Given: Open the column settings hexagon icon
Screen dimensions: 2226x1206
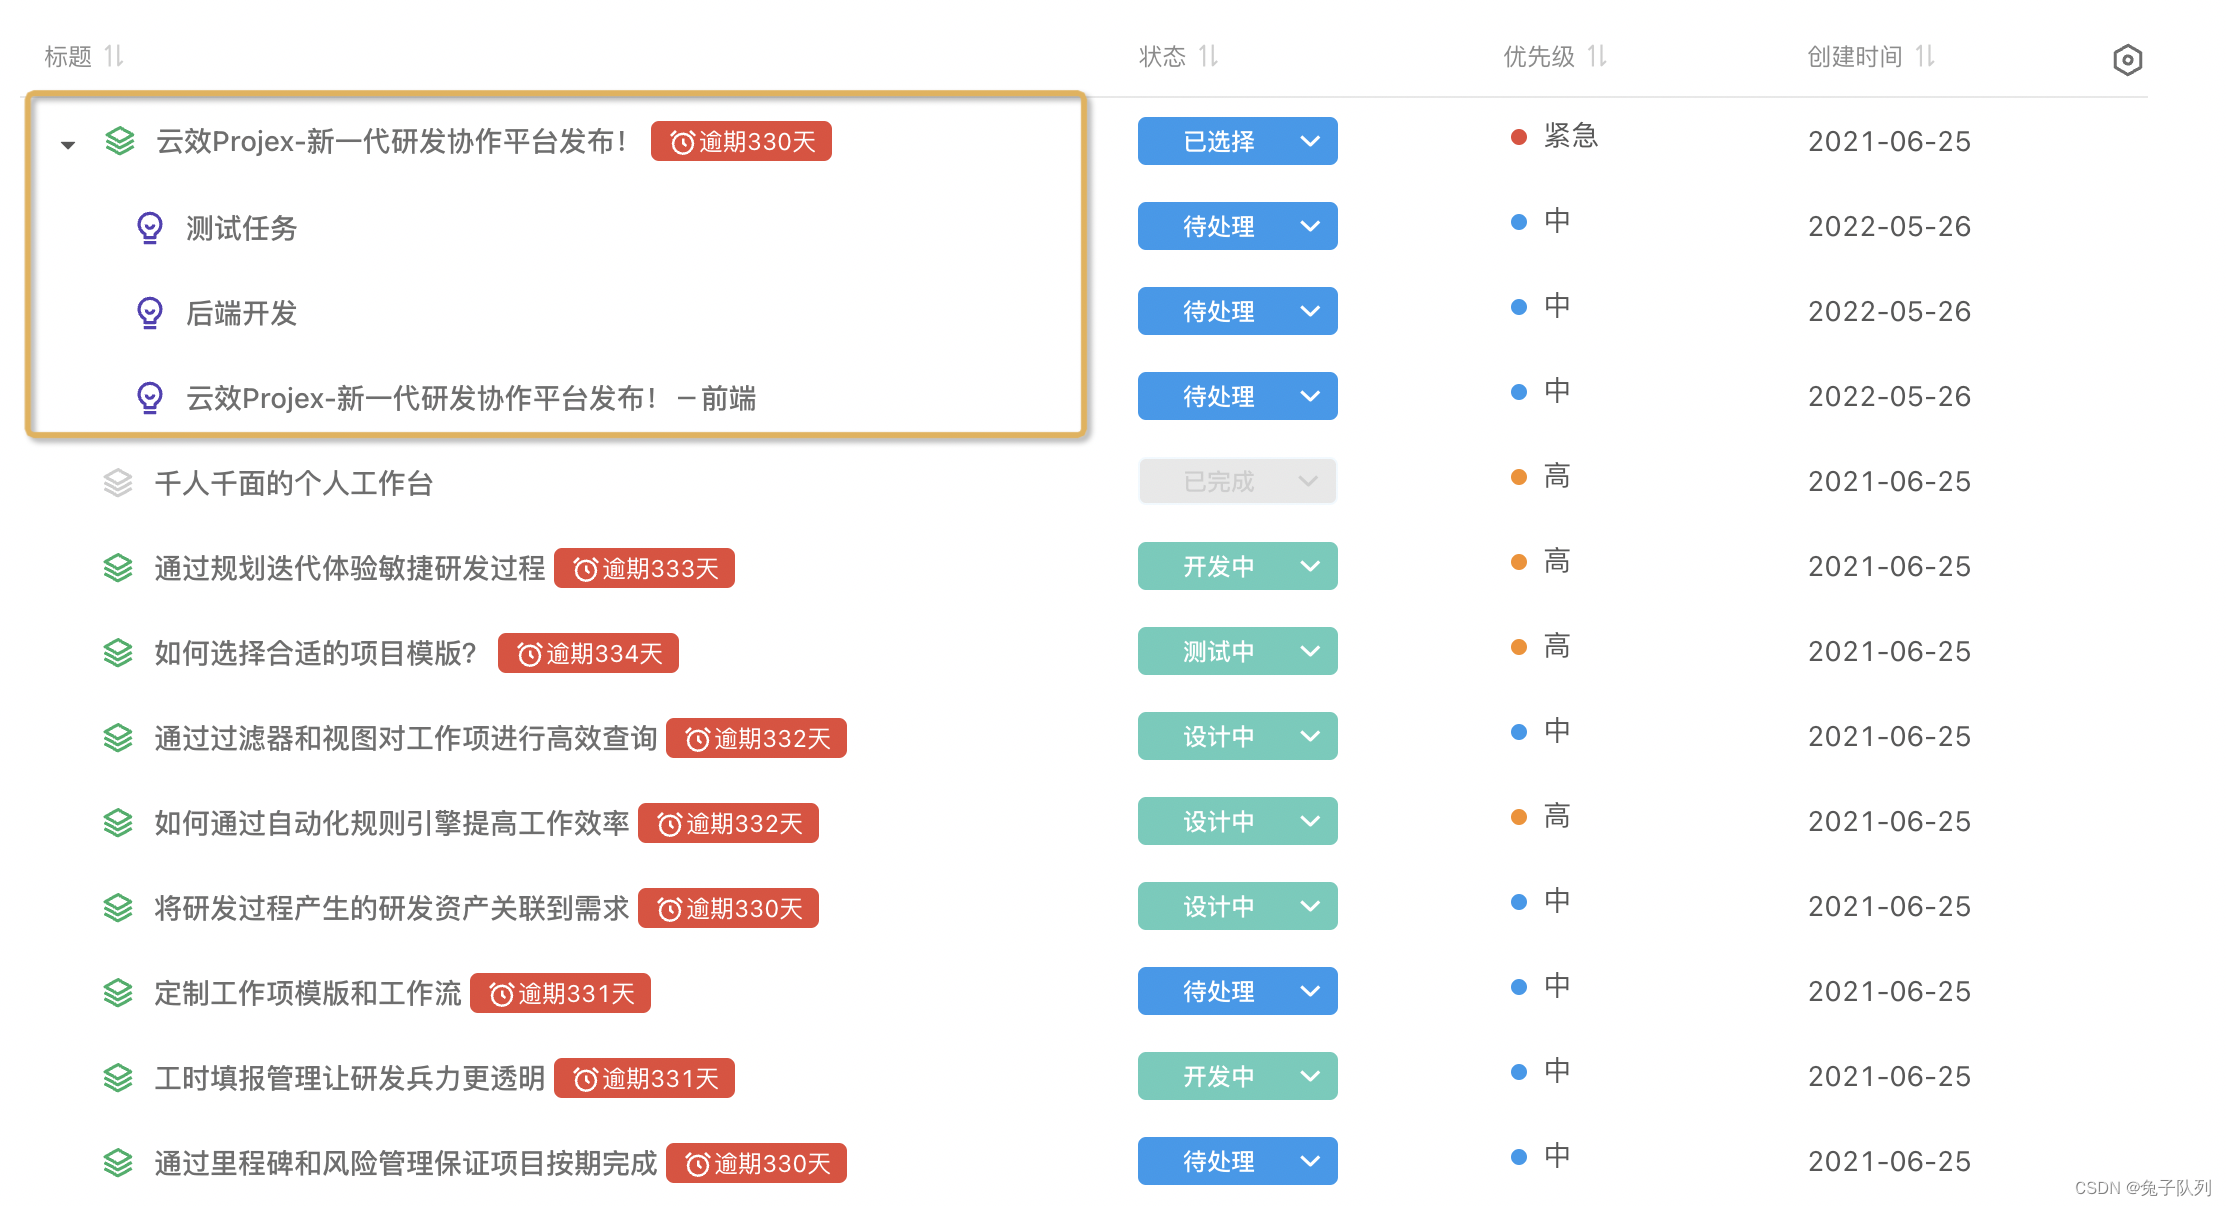Looking at the screenshot, I should (2127, 60).
